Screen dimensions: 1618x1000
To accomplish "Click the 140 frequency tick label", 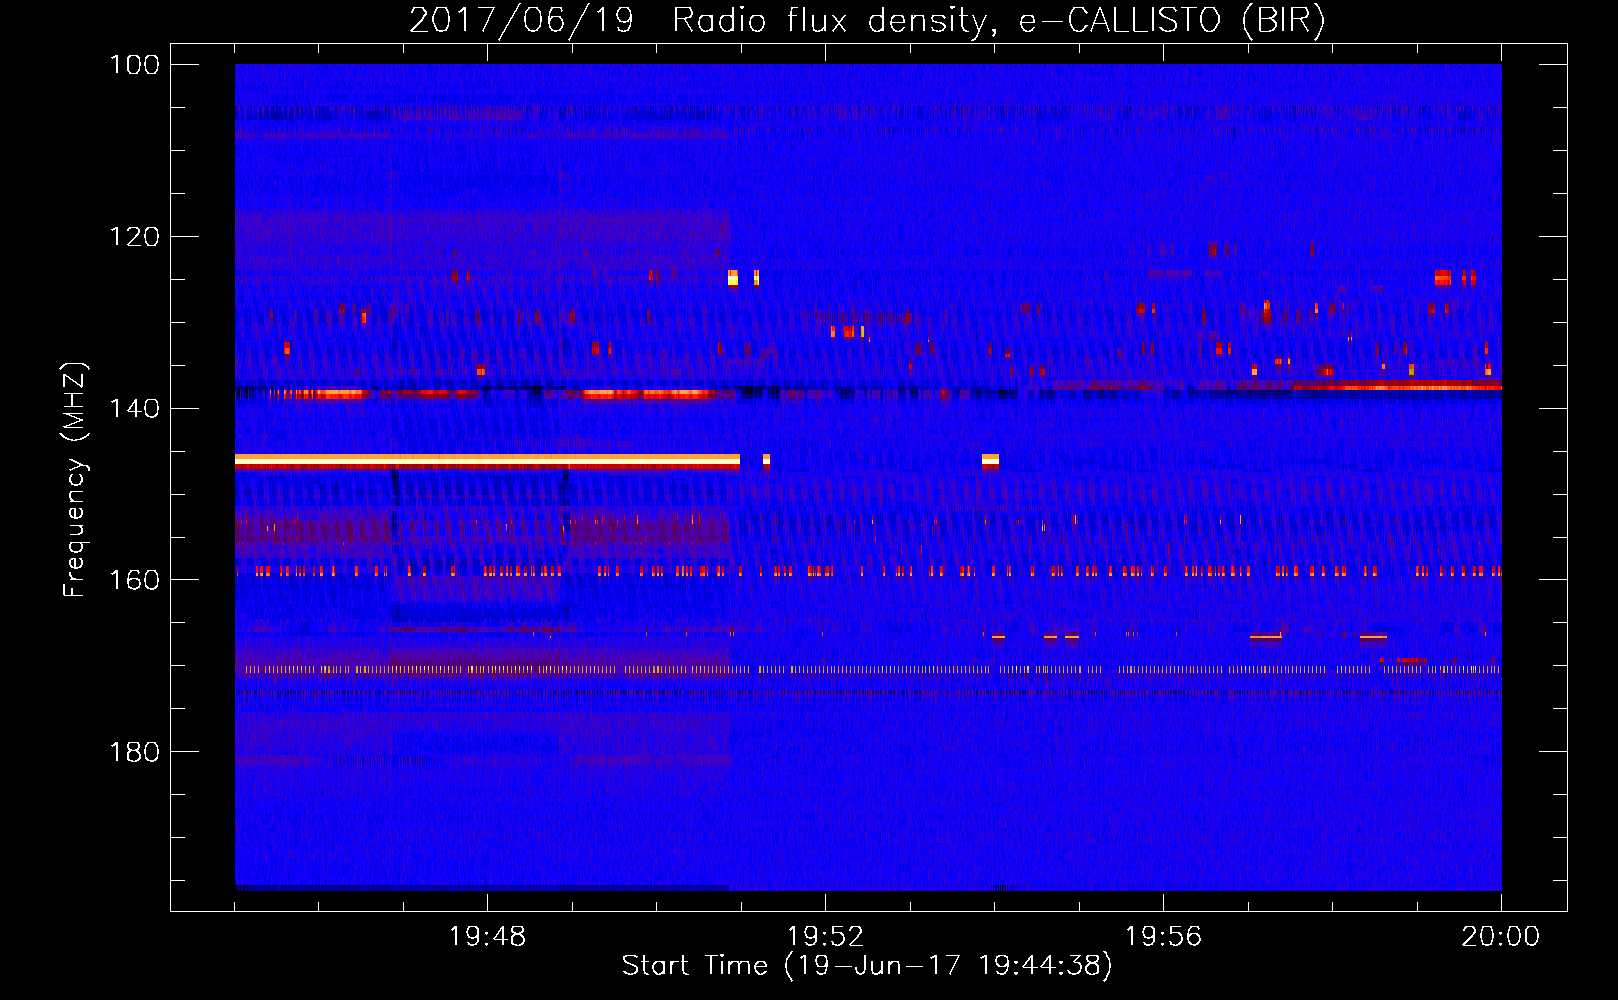I will [134, 408].
